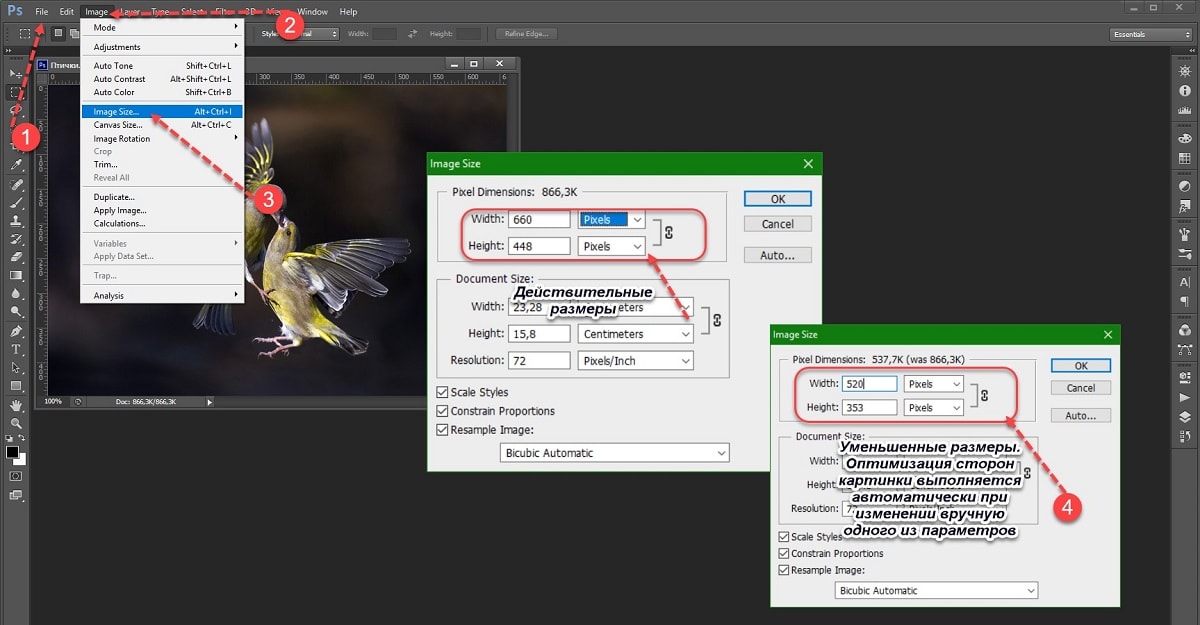
Task: Click the foreground color swatch
Action: 13,452
